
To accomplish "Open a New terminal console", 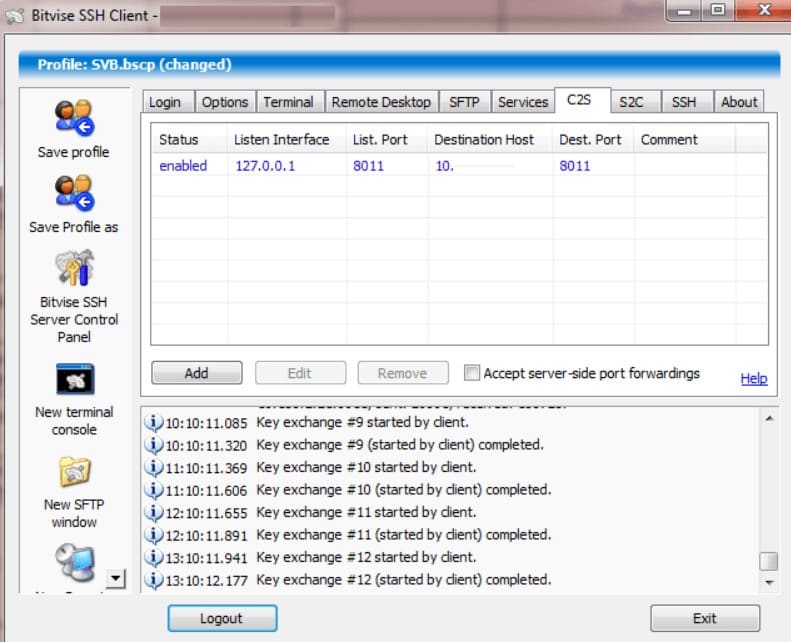I will pos(75,379).
